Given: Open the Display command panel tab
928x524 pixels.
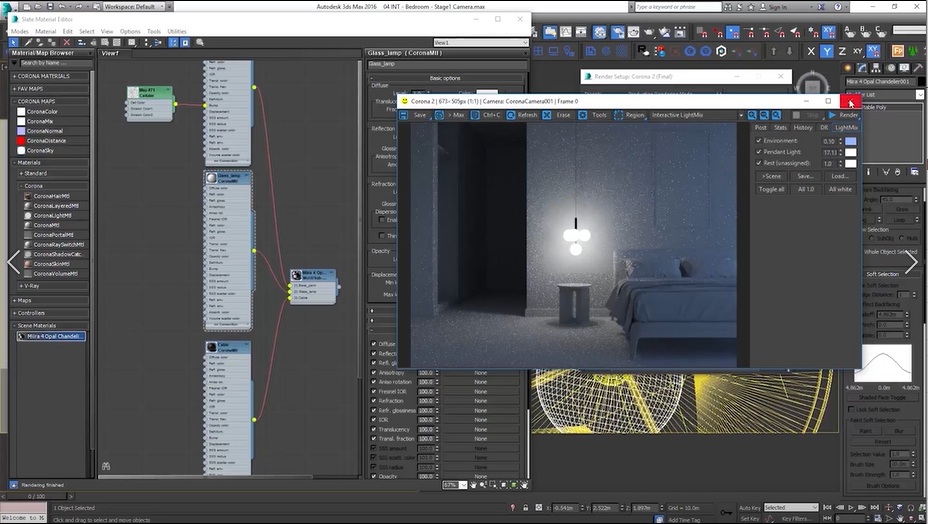Looking at the screenshot, I should (904, 68).
